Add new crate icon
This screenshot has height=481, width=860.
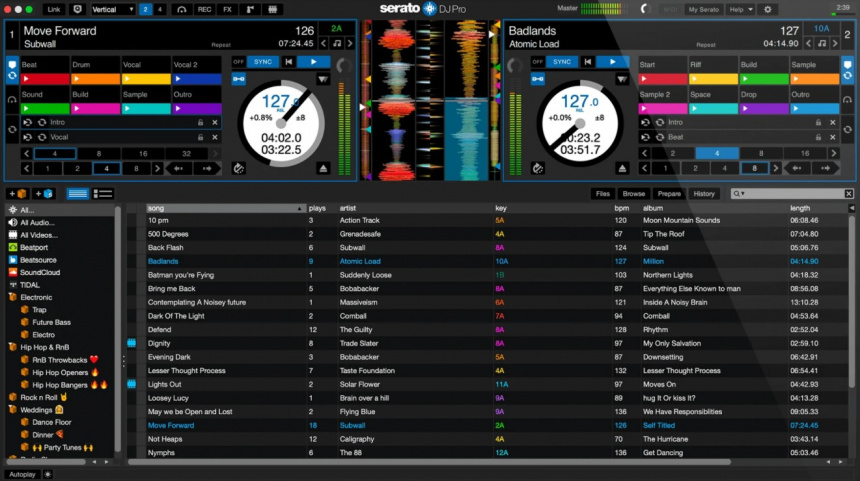tap(18, 194)
